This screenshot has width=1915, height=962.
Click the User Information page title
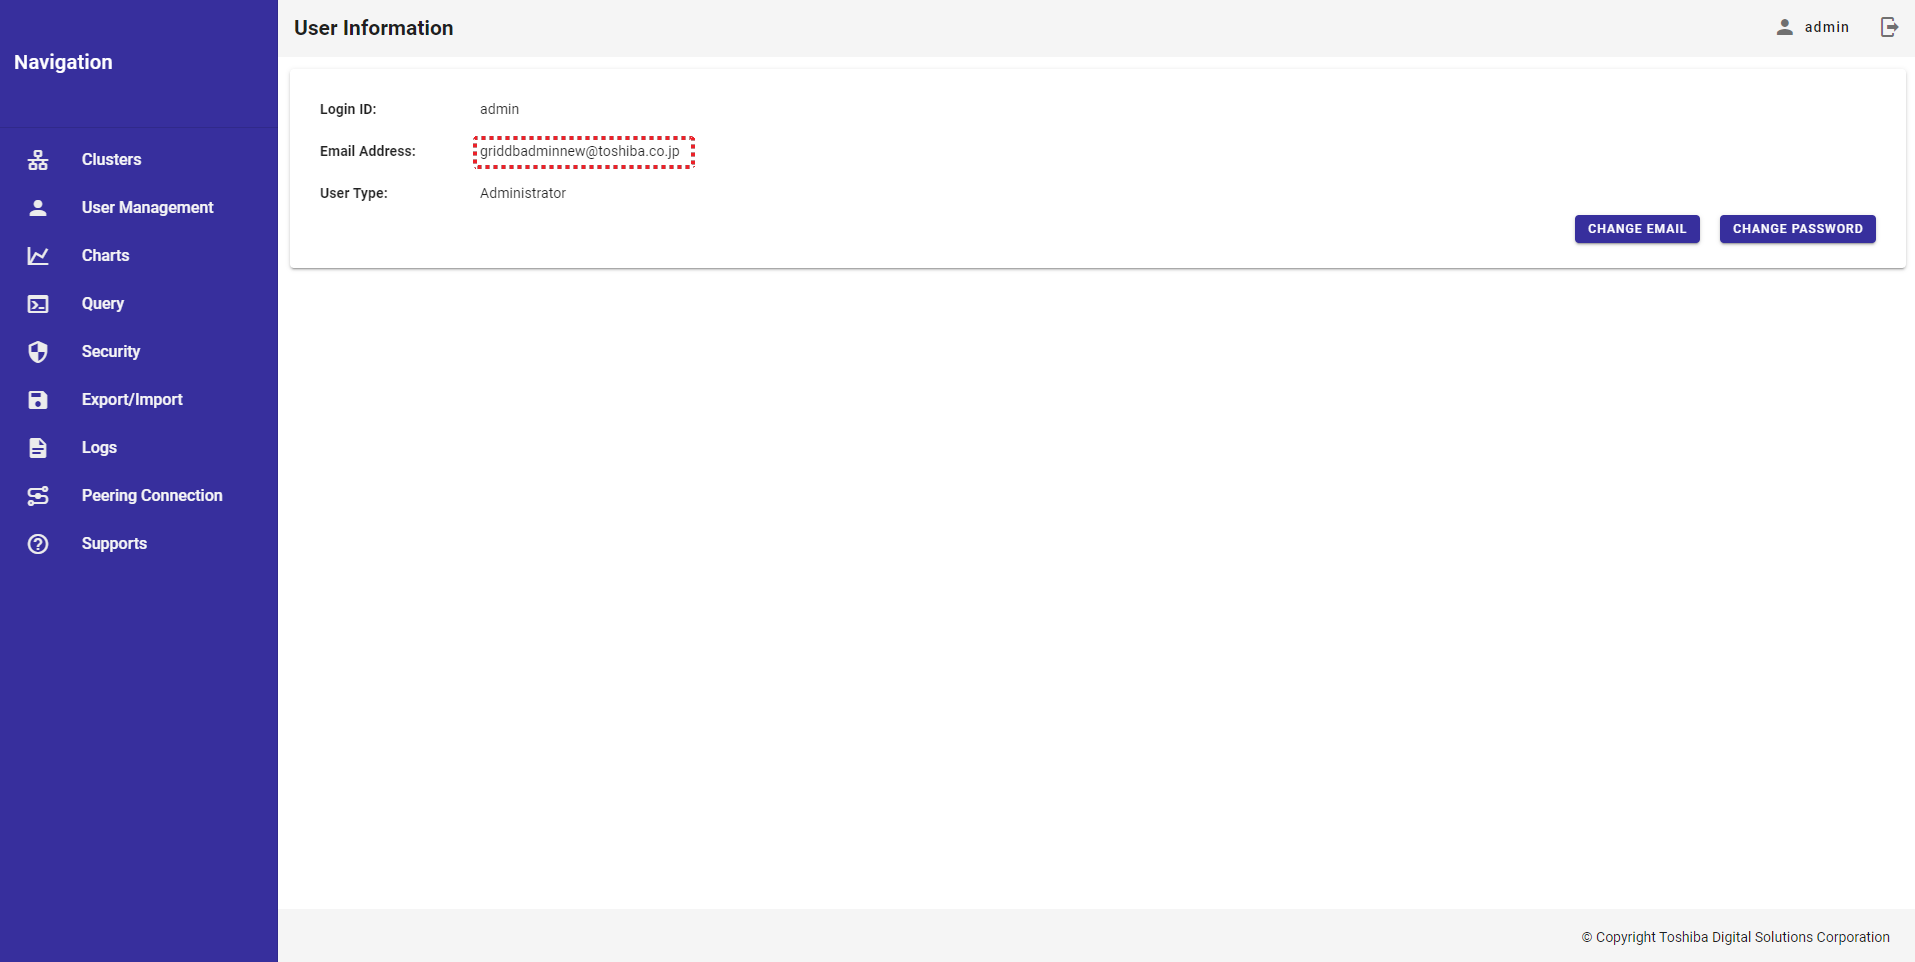pyautogui.click(x=374, y=28)
